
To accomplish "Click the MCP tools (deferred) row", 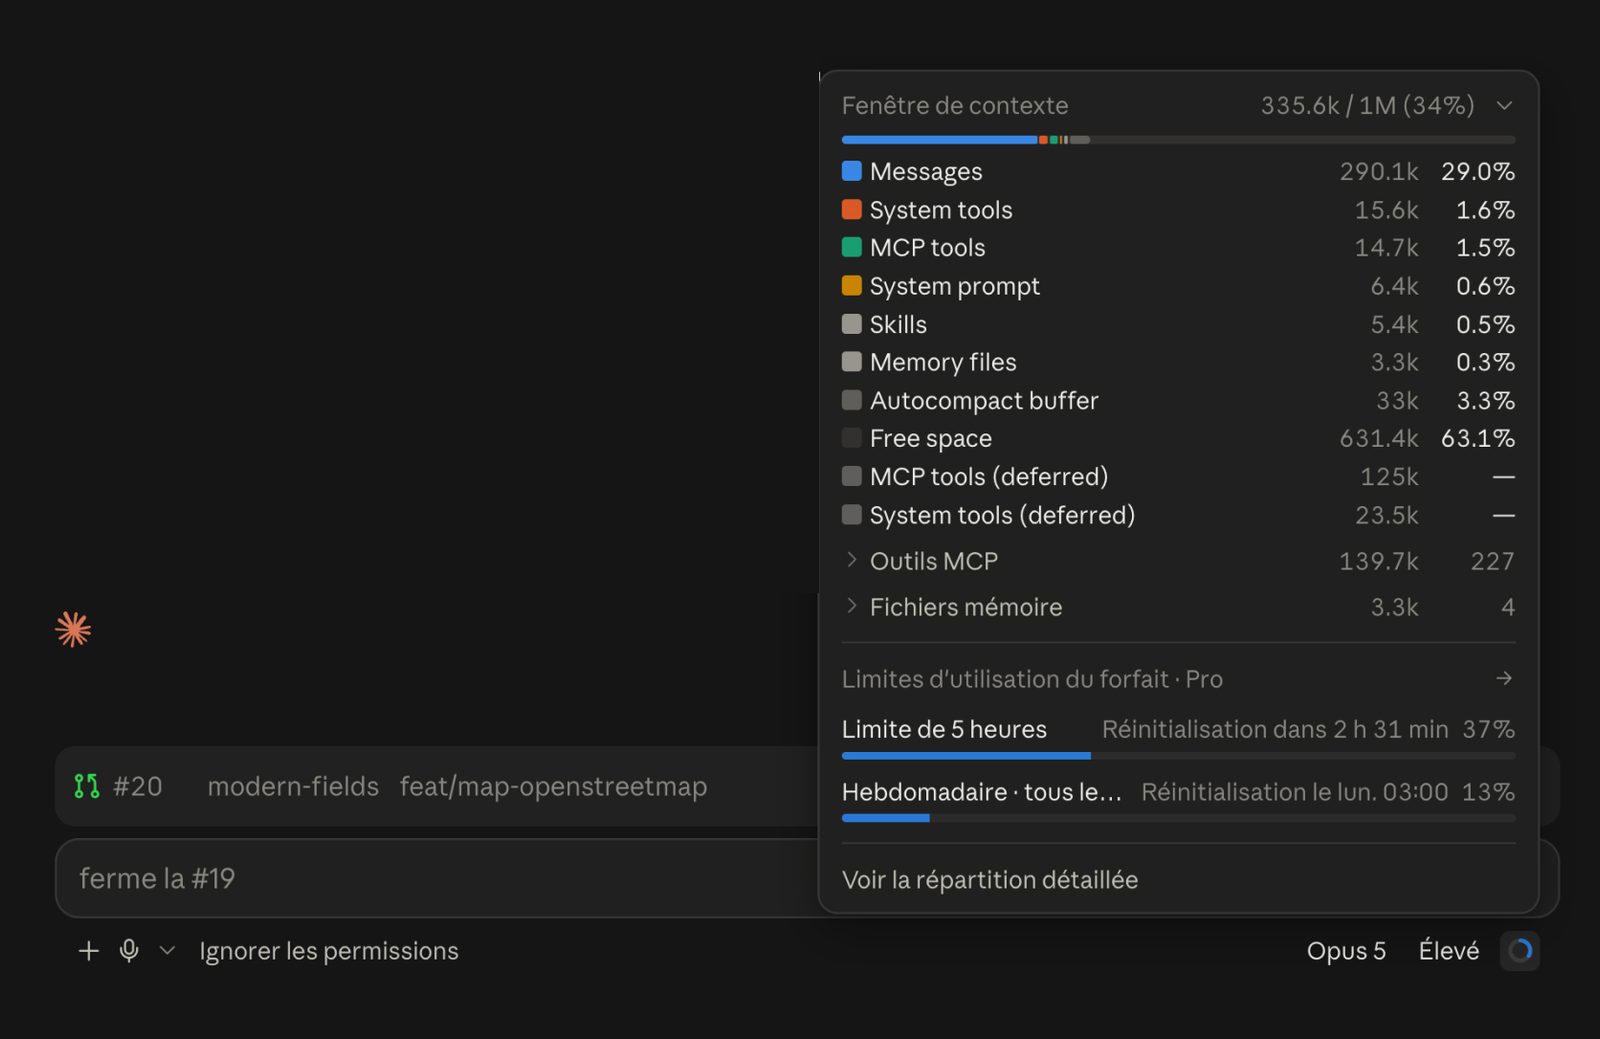I will click(1178, 477).
